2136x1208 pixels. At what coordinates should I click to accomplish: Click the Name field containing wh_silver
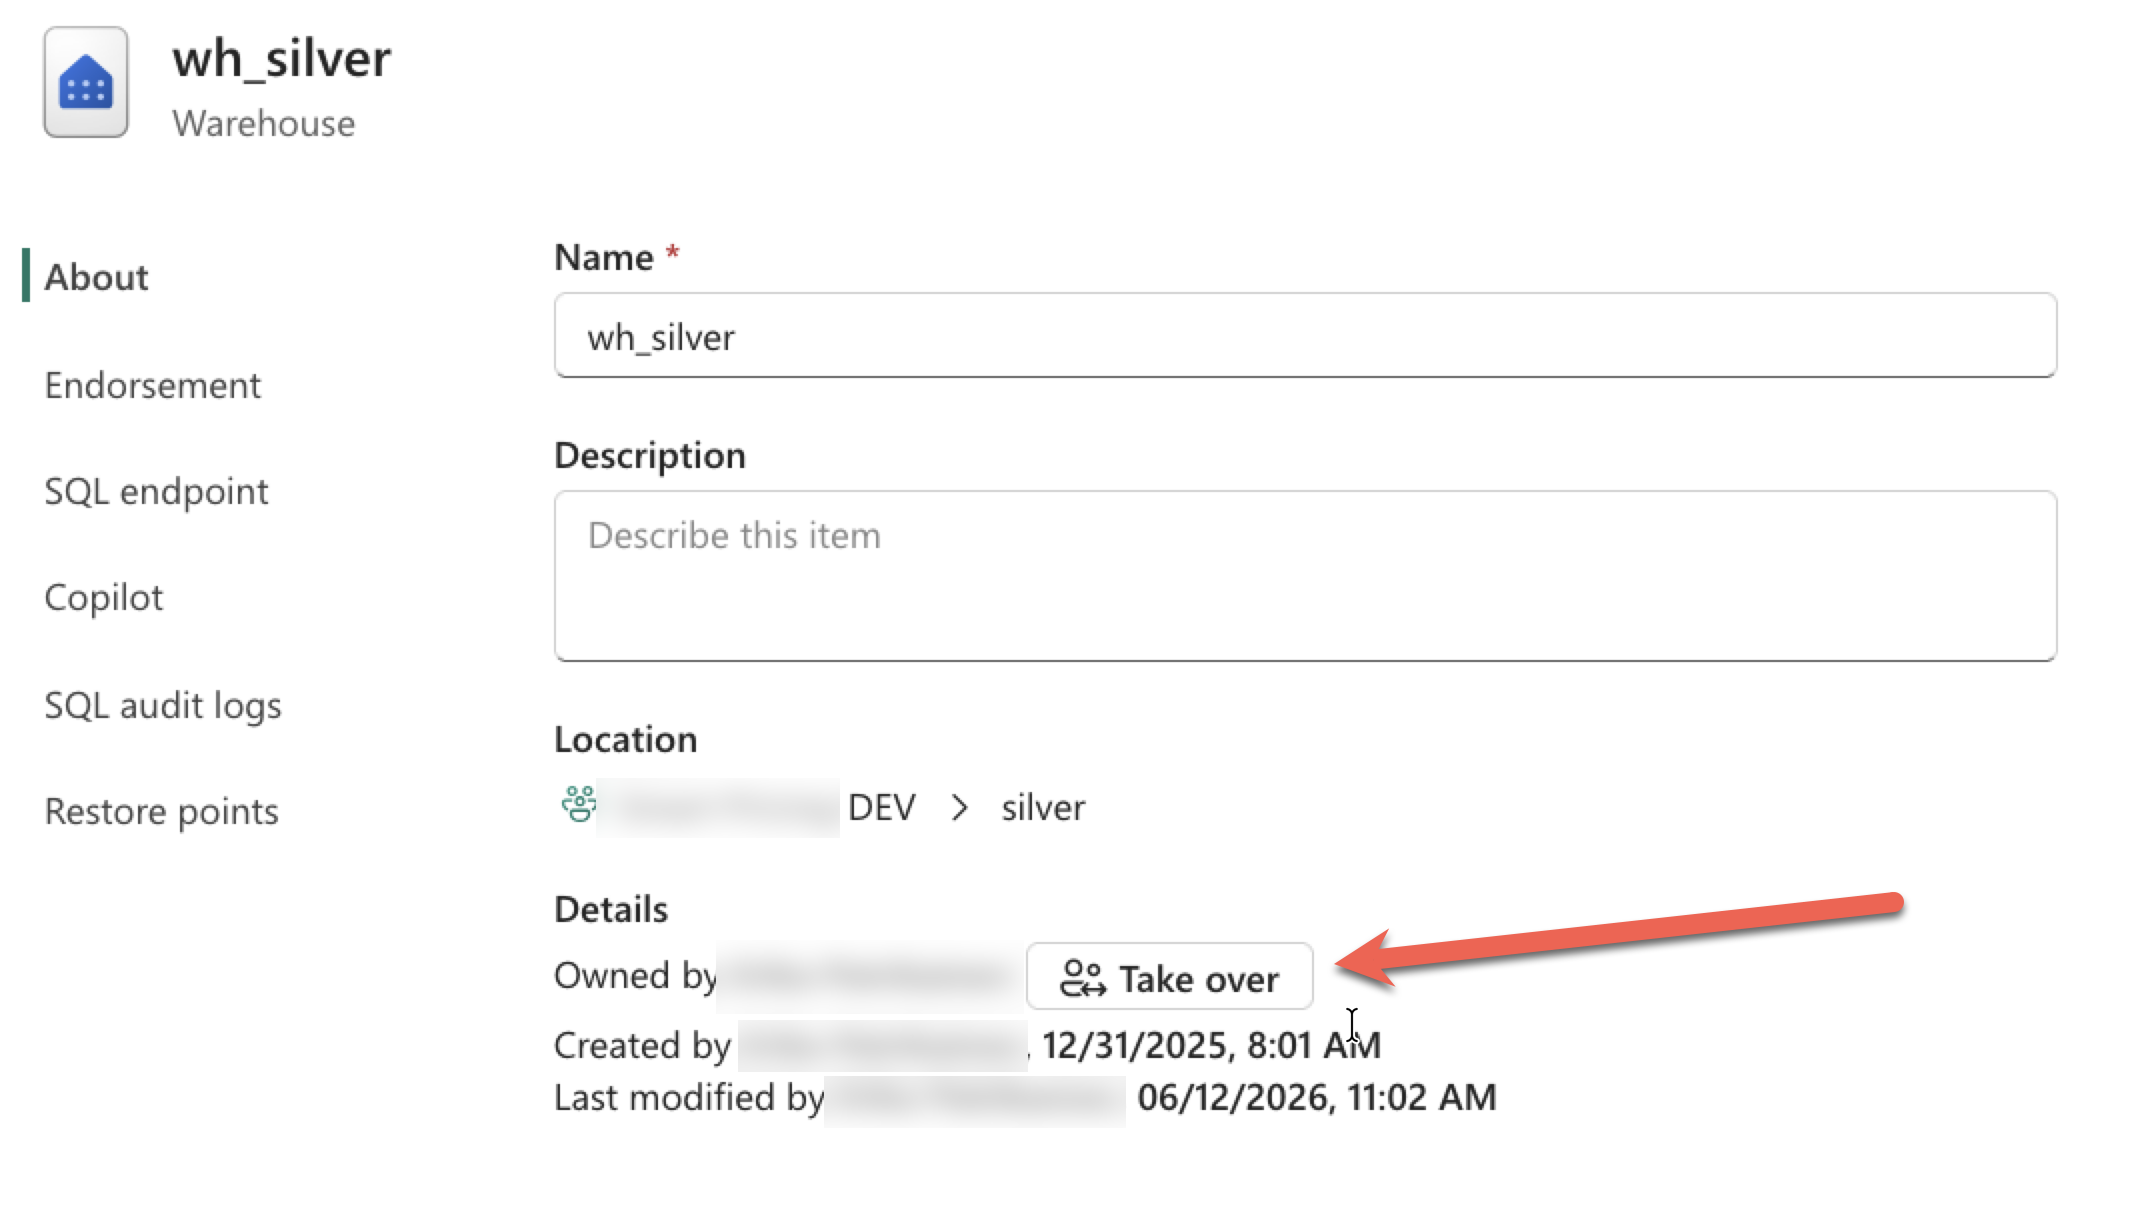point(1305,336)
